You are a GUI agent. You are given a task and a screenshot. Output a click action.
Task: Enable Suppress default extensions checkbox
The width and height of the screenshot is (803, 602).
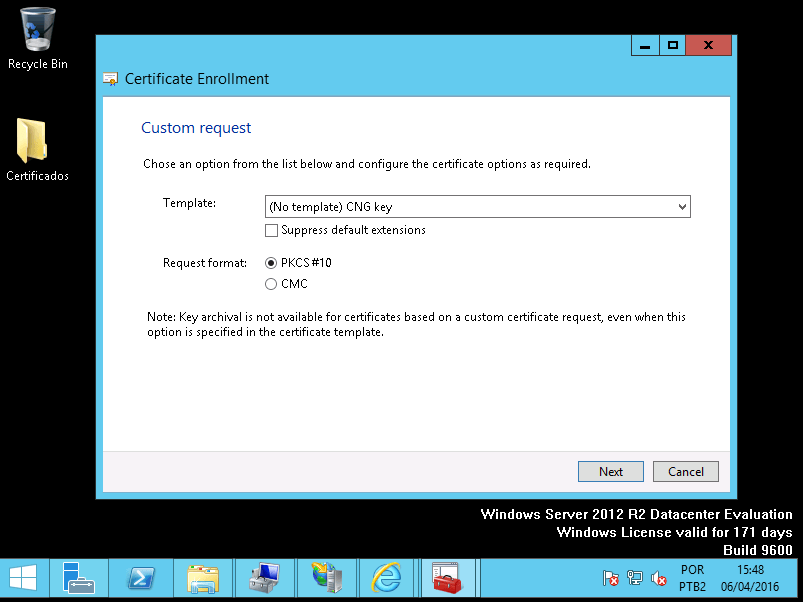tap(271, 230)
